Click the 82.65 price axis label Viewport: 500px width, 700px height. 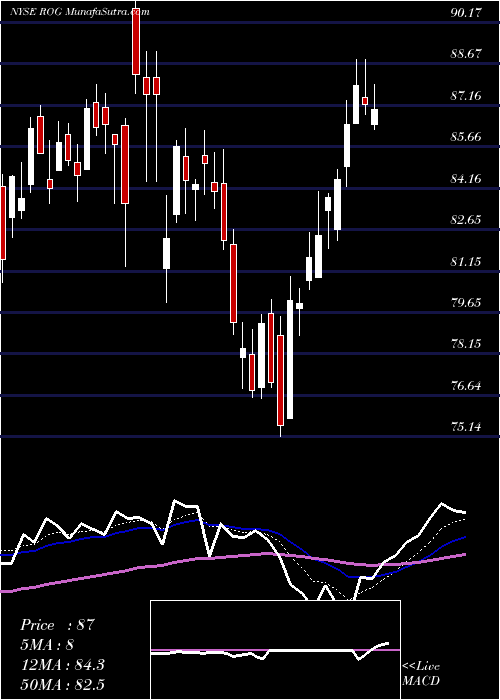[466, 220]
